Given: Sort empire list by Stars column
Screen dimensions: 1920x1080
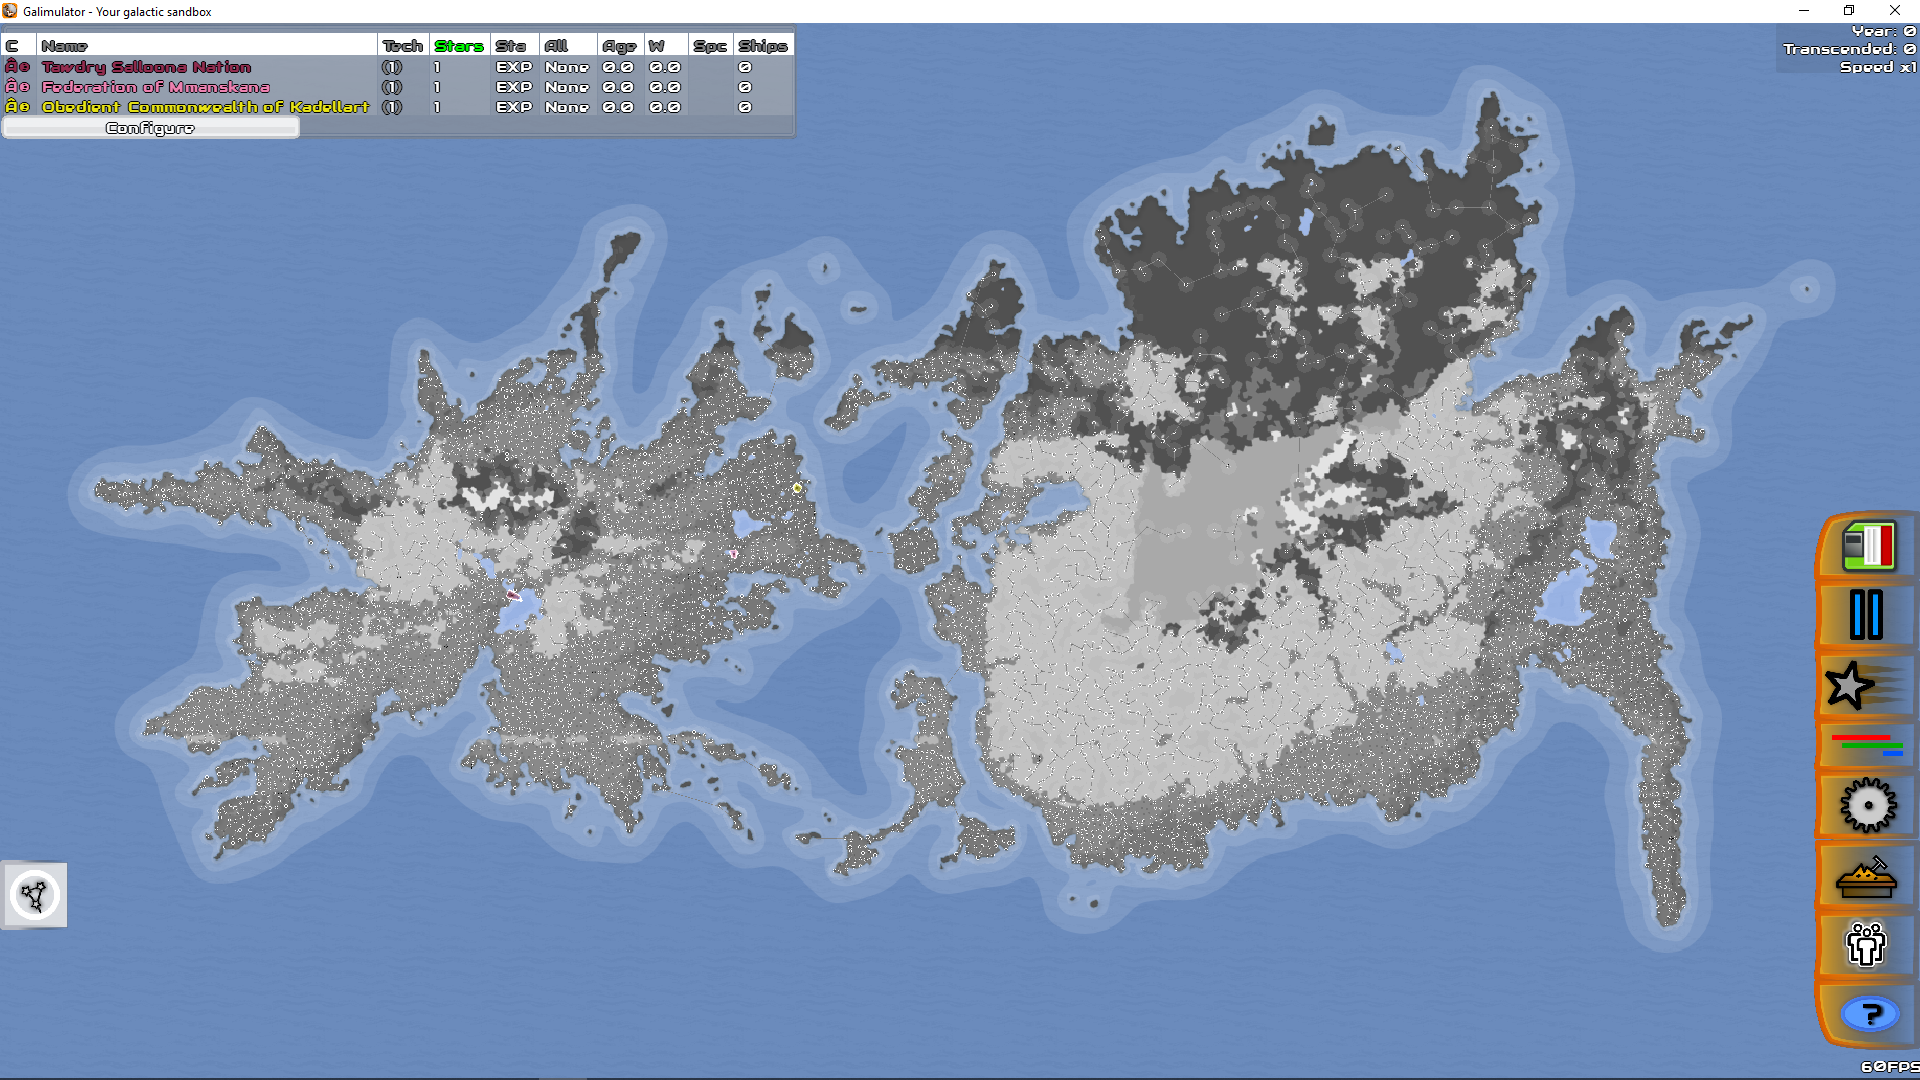Looking at the screenshot, I should tap(459, 46).
